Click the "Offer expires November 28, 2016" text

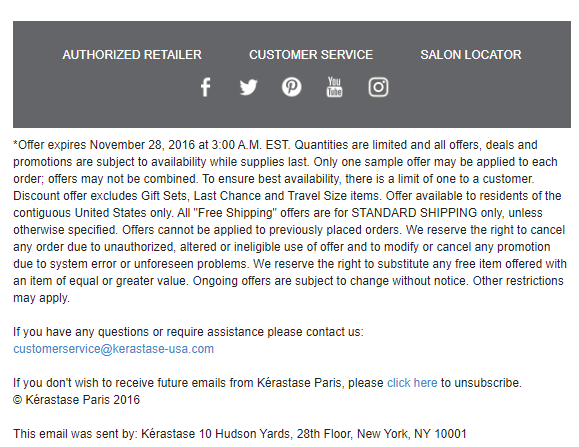(104, 145)
